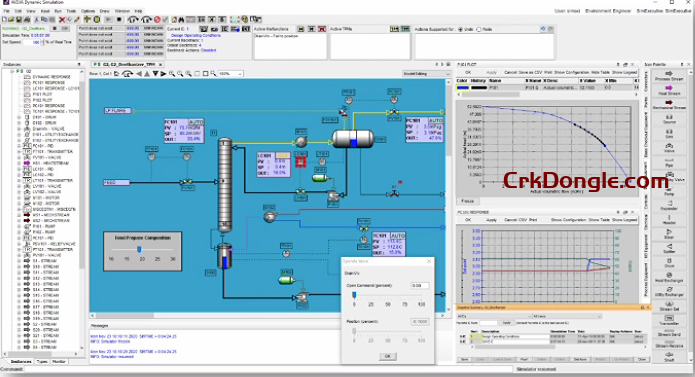This screenshot has width=695, height=377.
Task: Select Expander icon in Icon Palette
Action: point(669,205)
